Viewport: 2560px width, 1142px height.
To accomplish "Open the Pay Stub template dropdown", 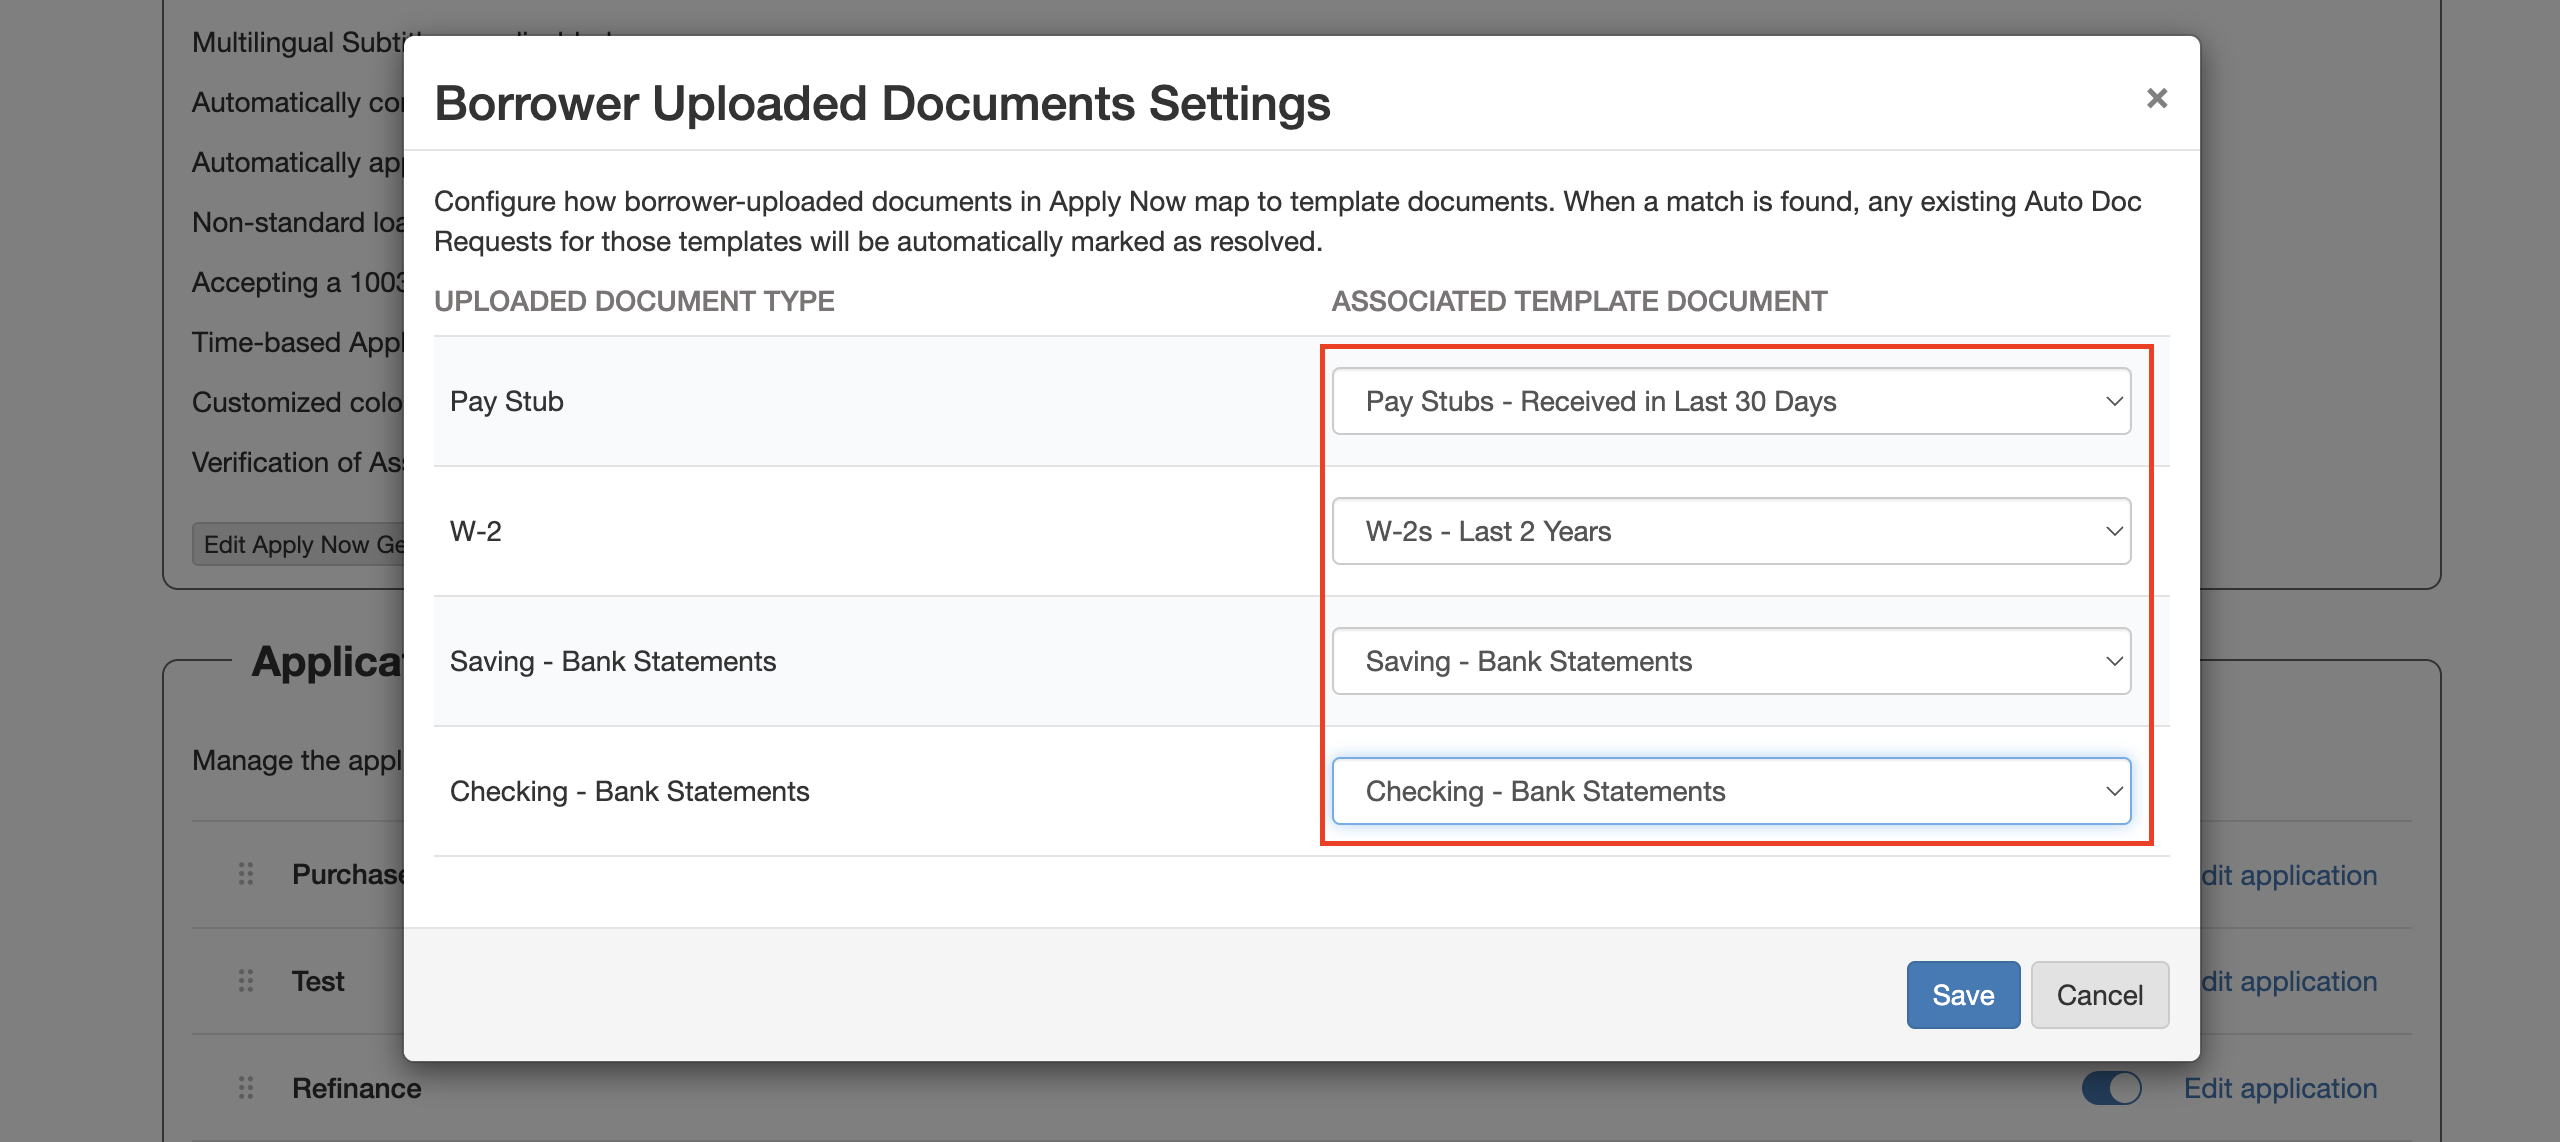I will tap(1731, 401).
